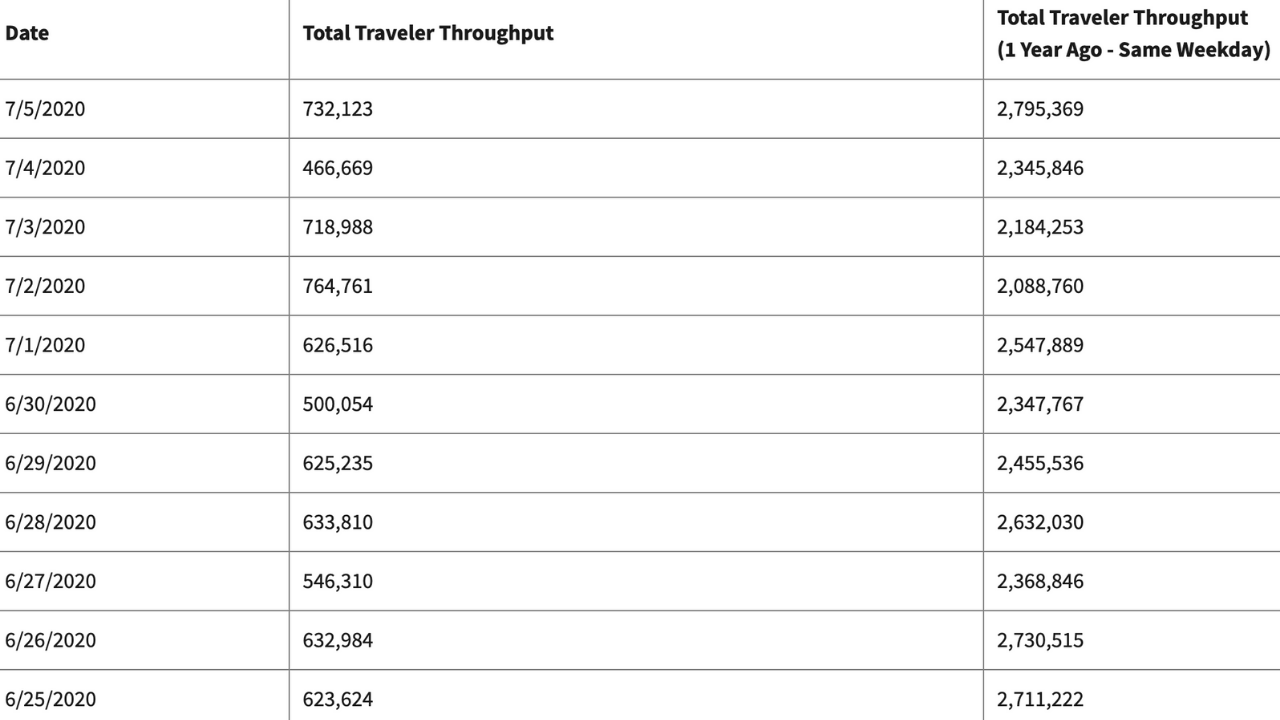Viewport: 1280px width, 720px height.
Task: Click the 2,368,846 prior-year value
Action: point(1040,581)
